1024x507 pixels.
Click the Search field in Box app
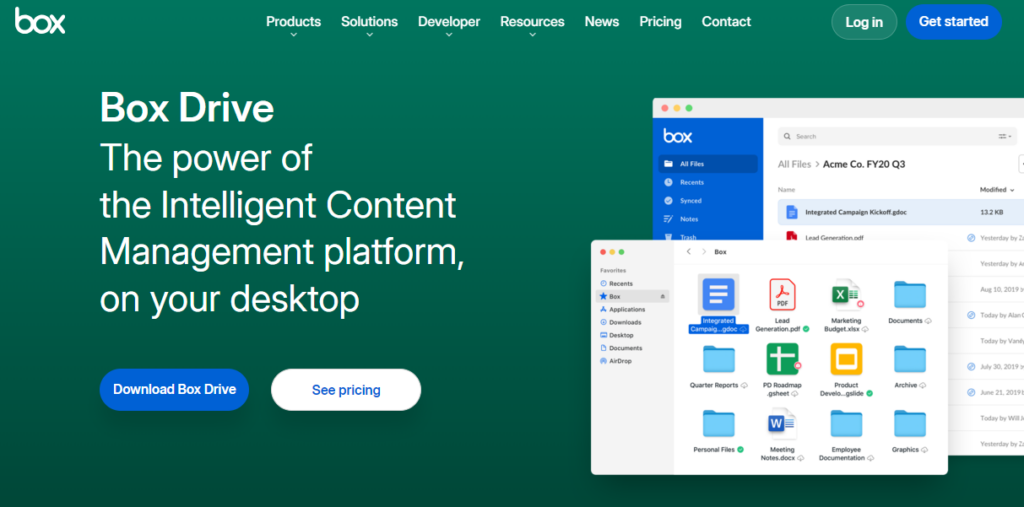click(897, 137)
